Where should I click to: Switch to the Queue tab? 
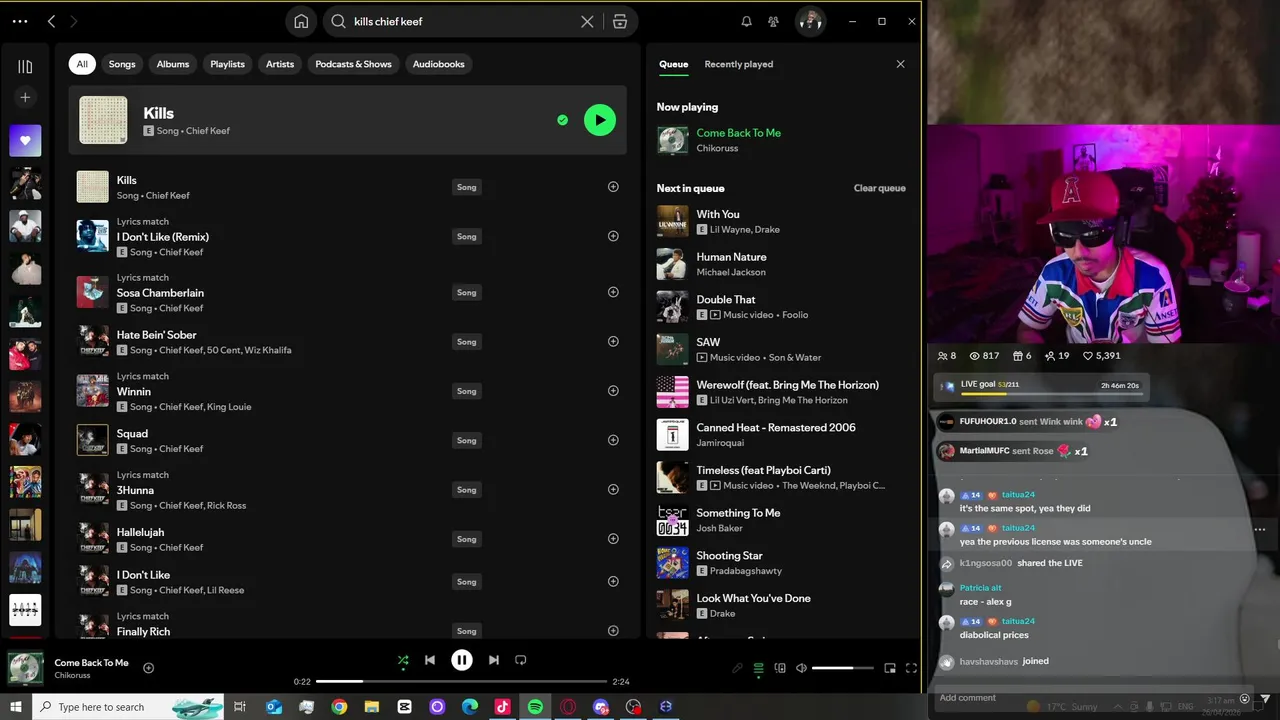[x=673, y=64]
